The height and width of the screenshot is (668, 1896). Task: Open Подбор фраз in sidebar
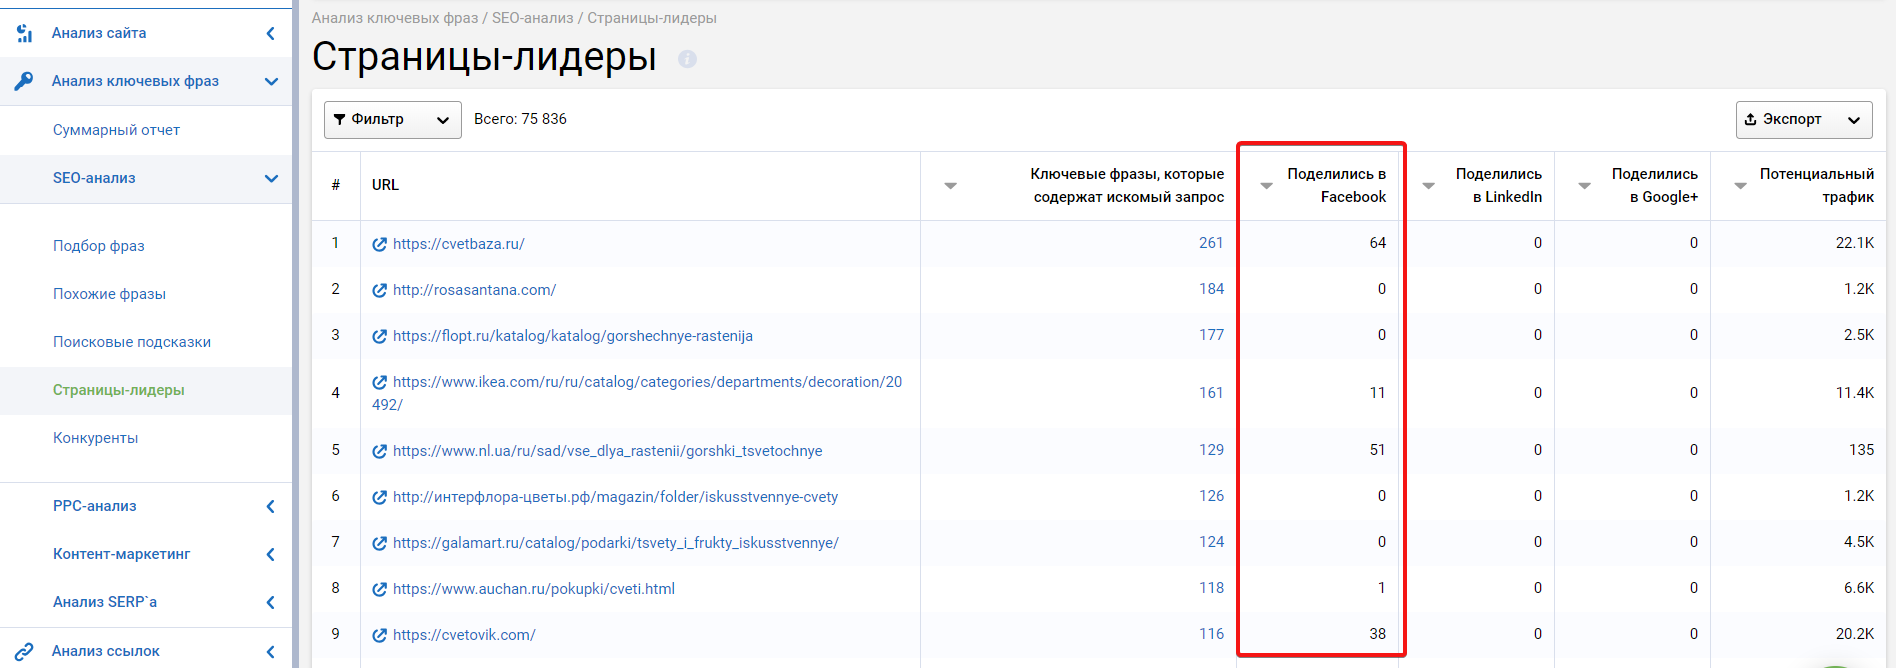(x=99, y=246)
